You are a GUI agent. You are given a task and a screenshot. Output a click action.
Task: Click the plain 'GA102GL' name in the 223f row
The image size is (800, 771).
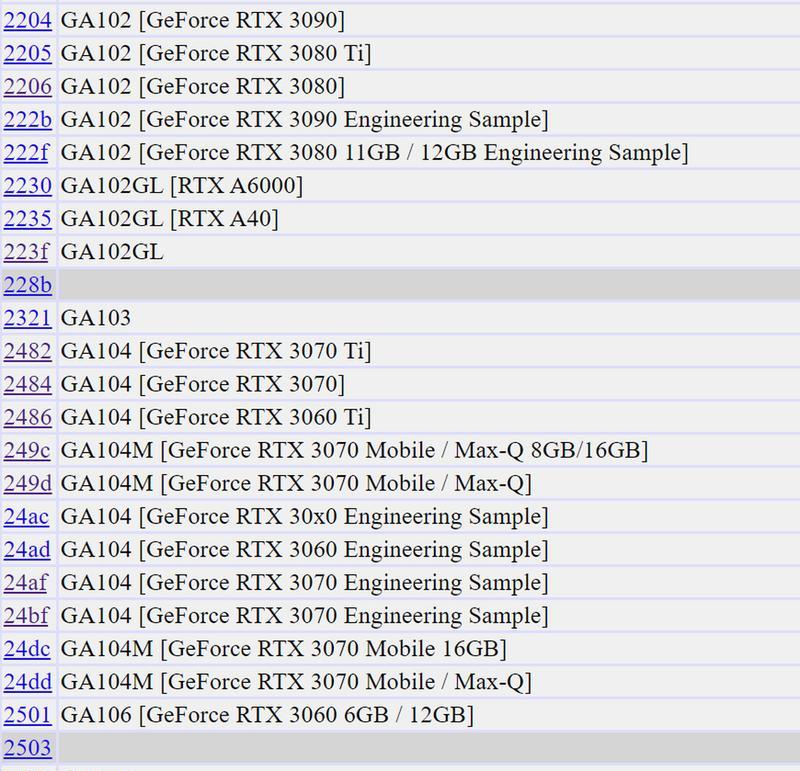pos(112,252)
